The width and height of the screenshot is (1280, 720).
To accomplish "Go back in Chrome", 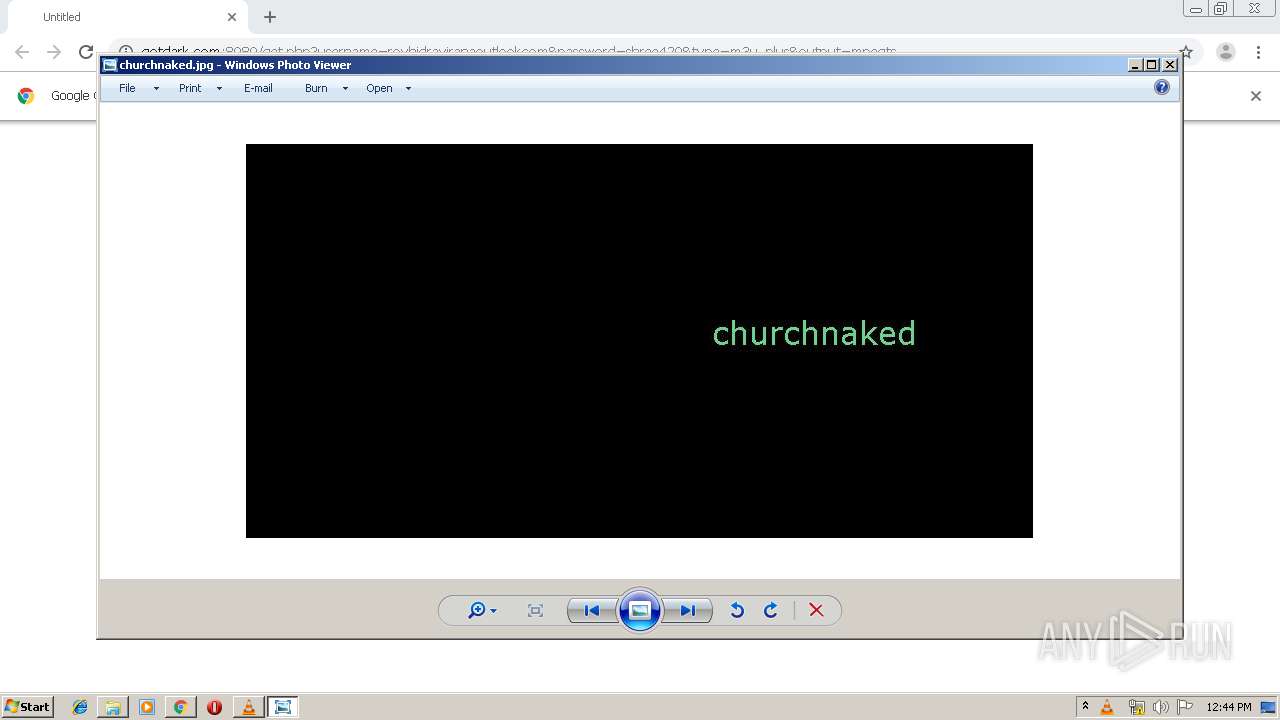I will point(22,52).
